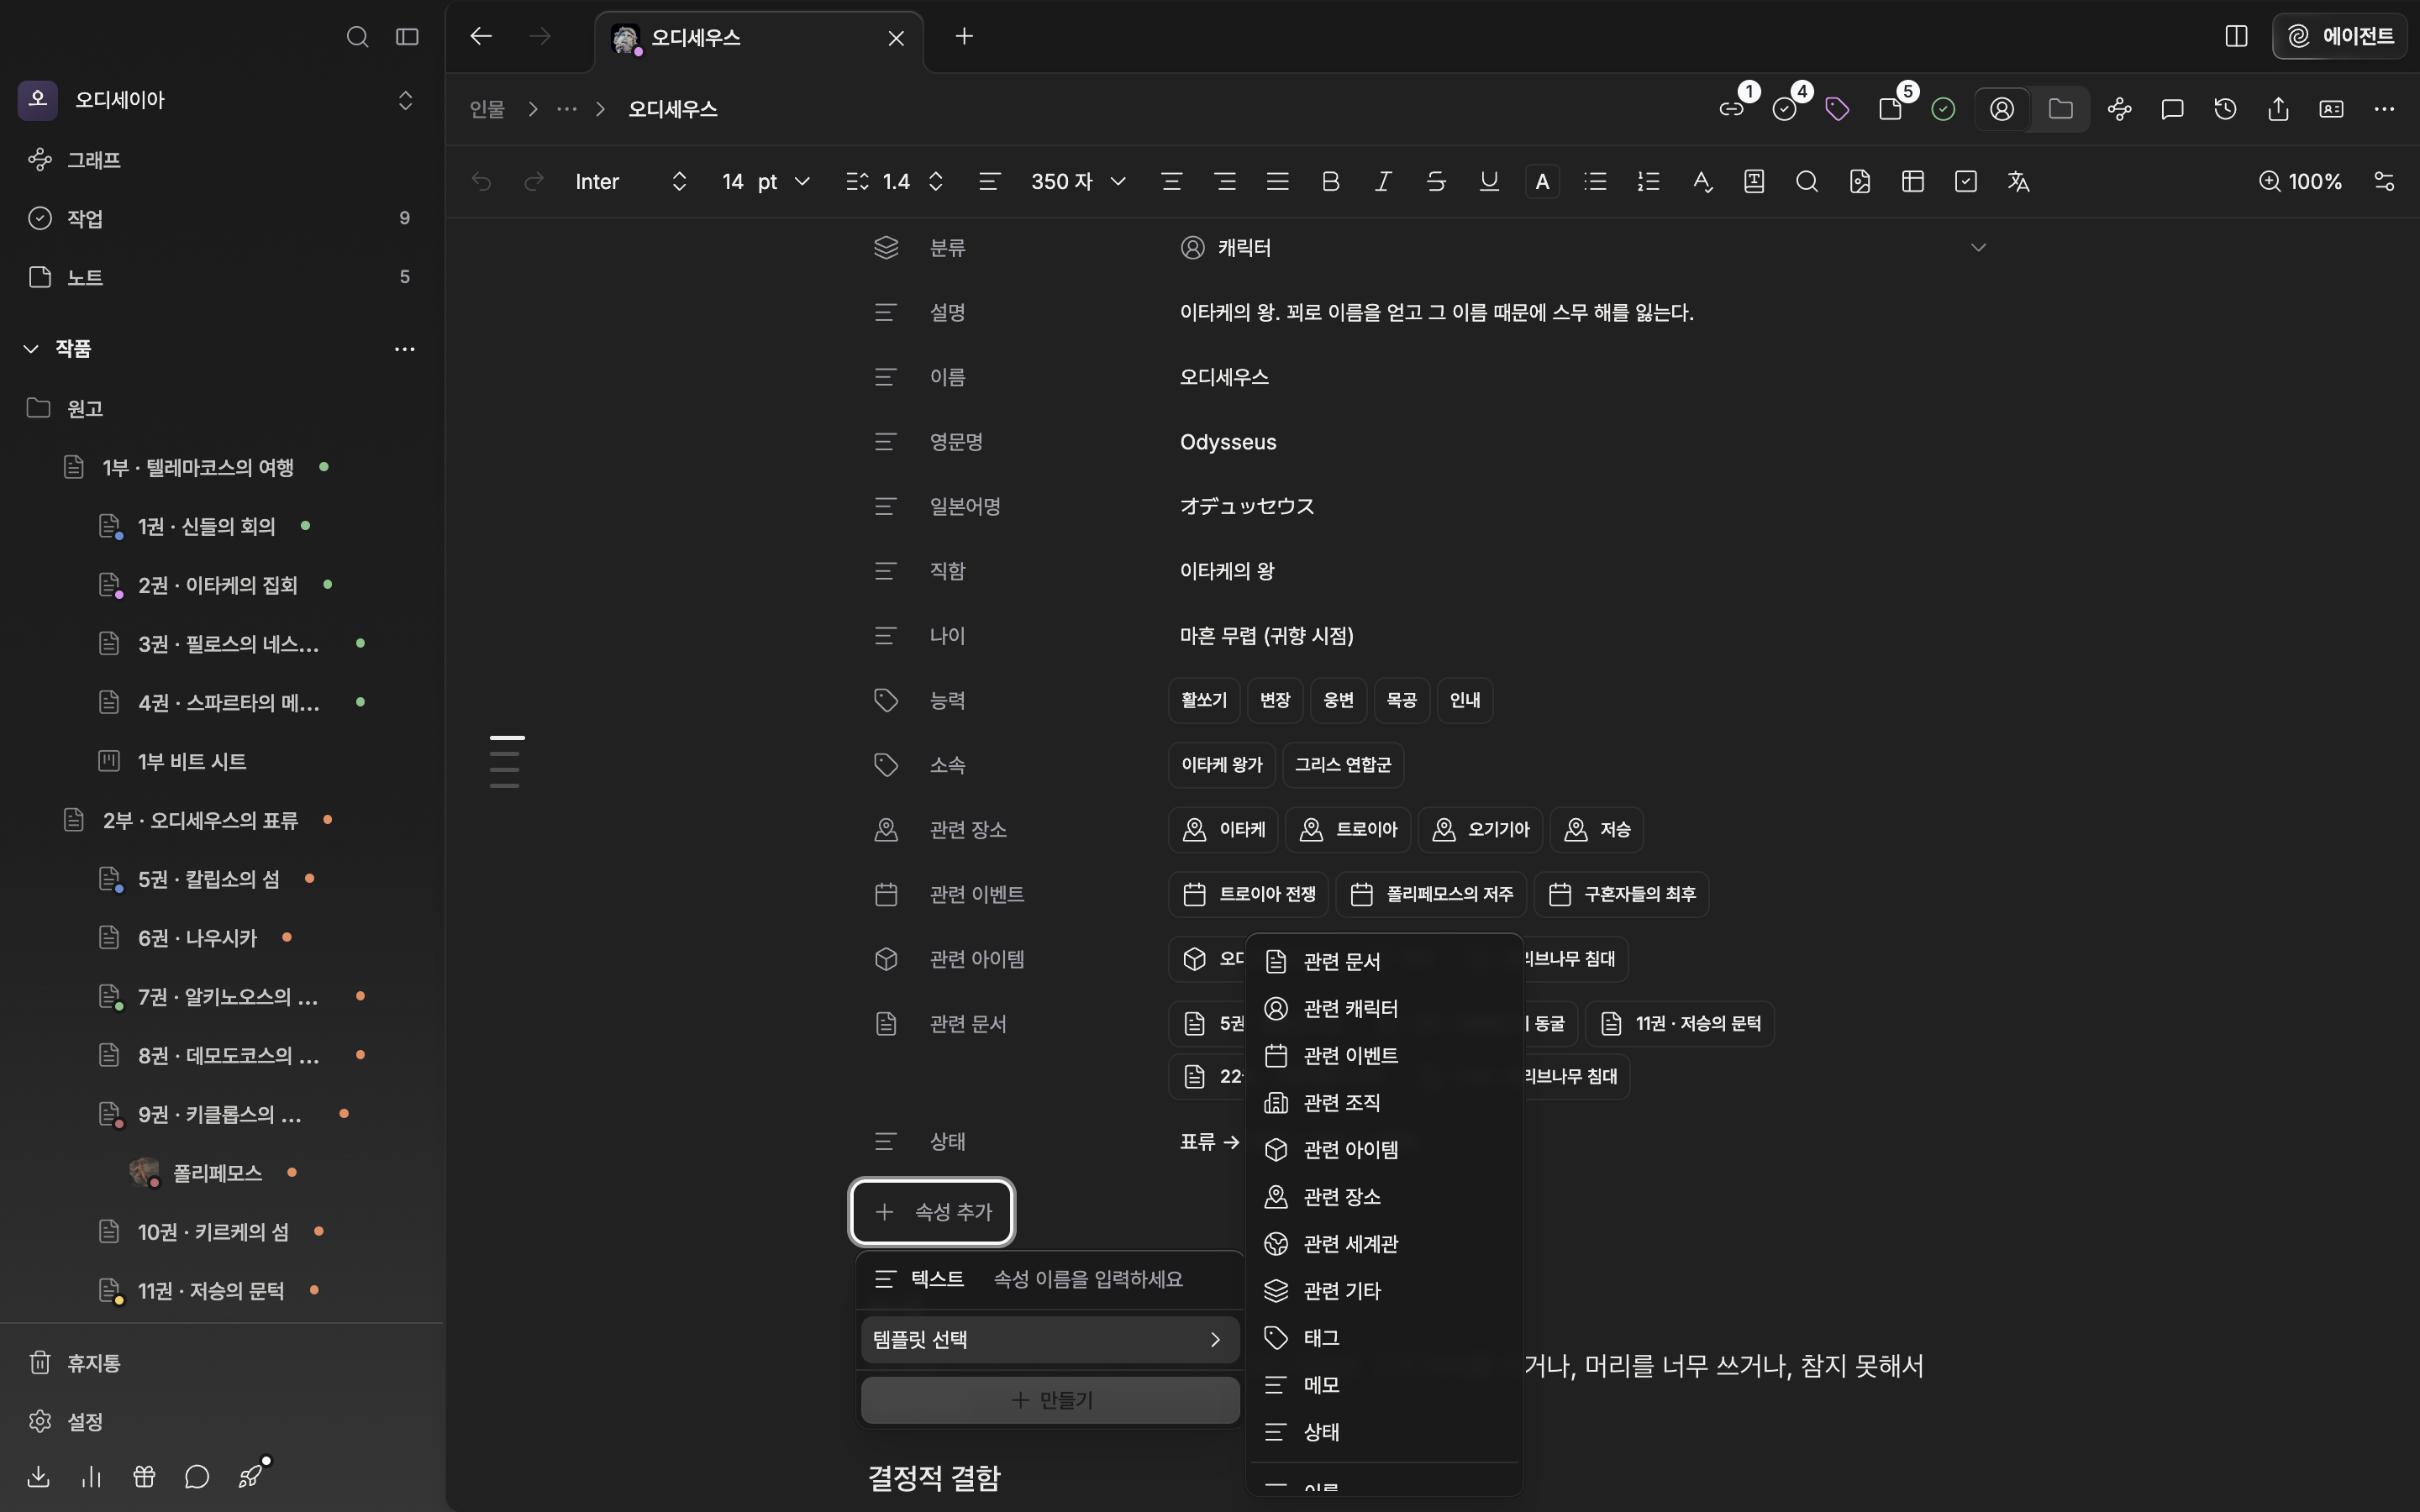
Task: Open 작품 section more options
Action: (404, 348)
